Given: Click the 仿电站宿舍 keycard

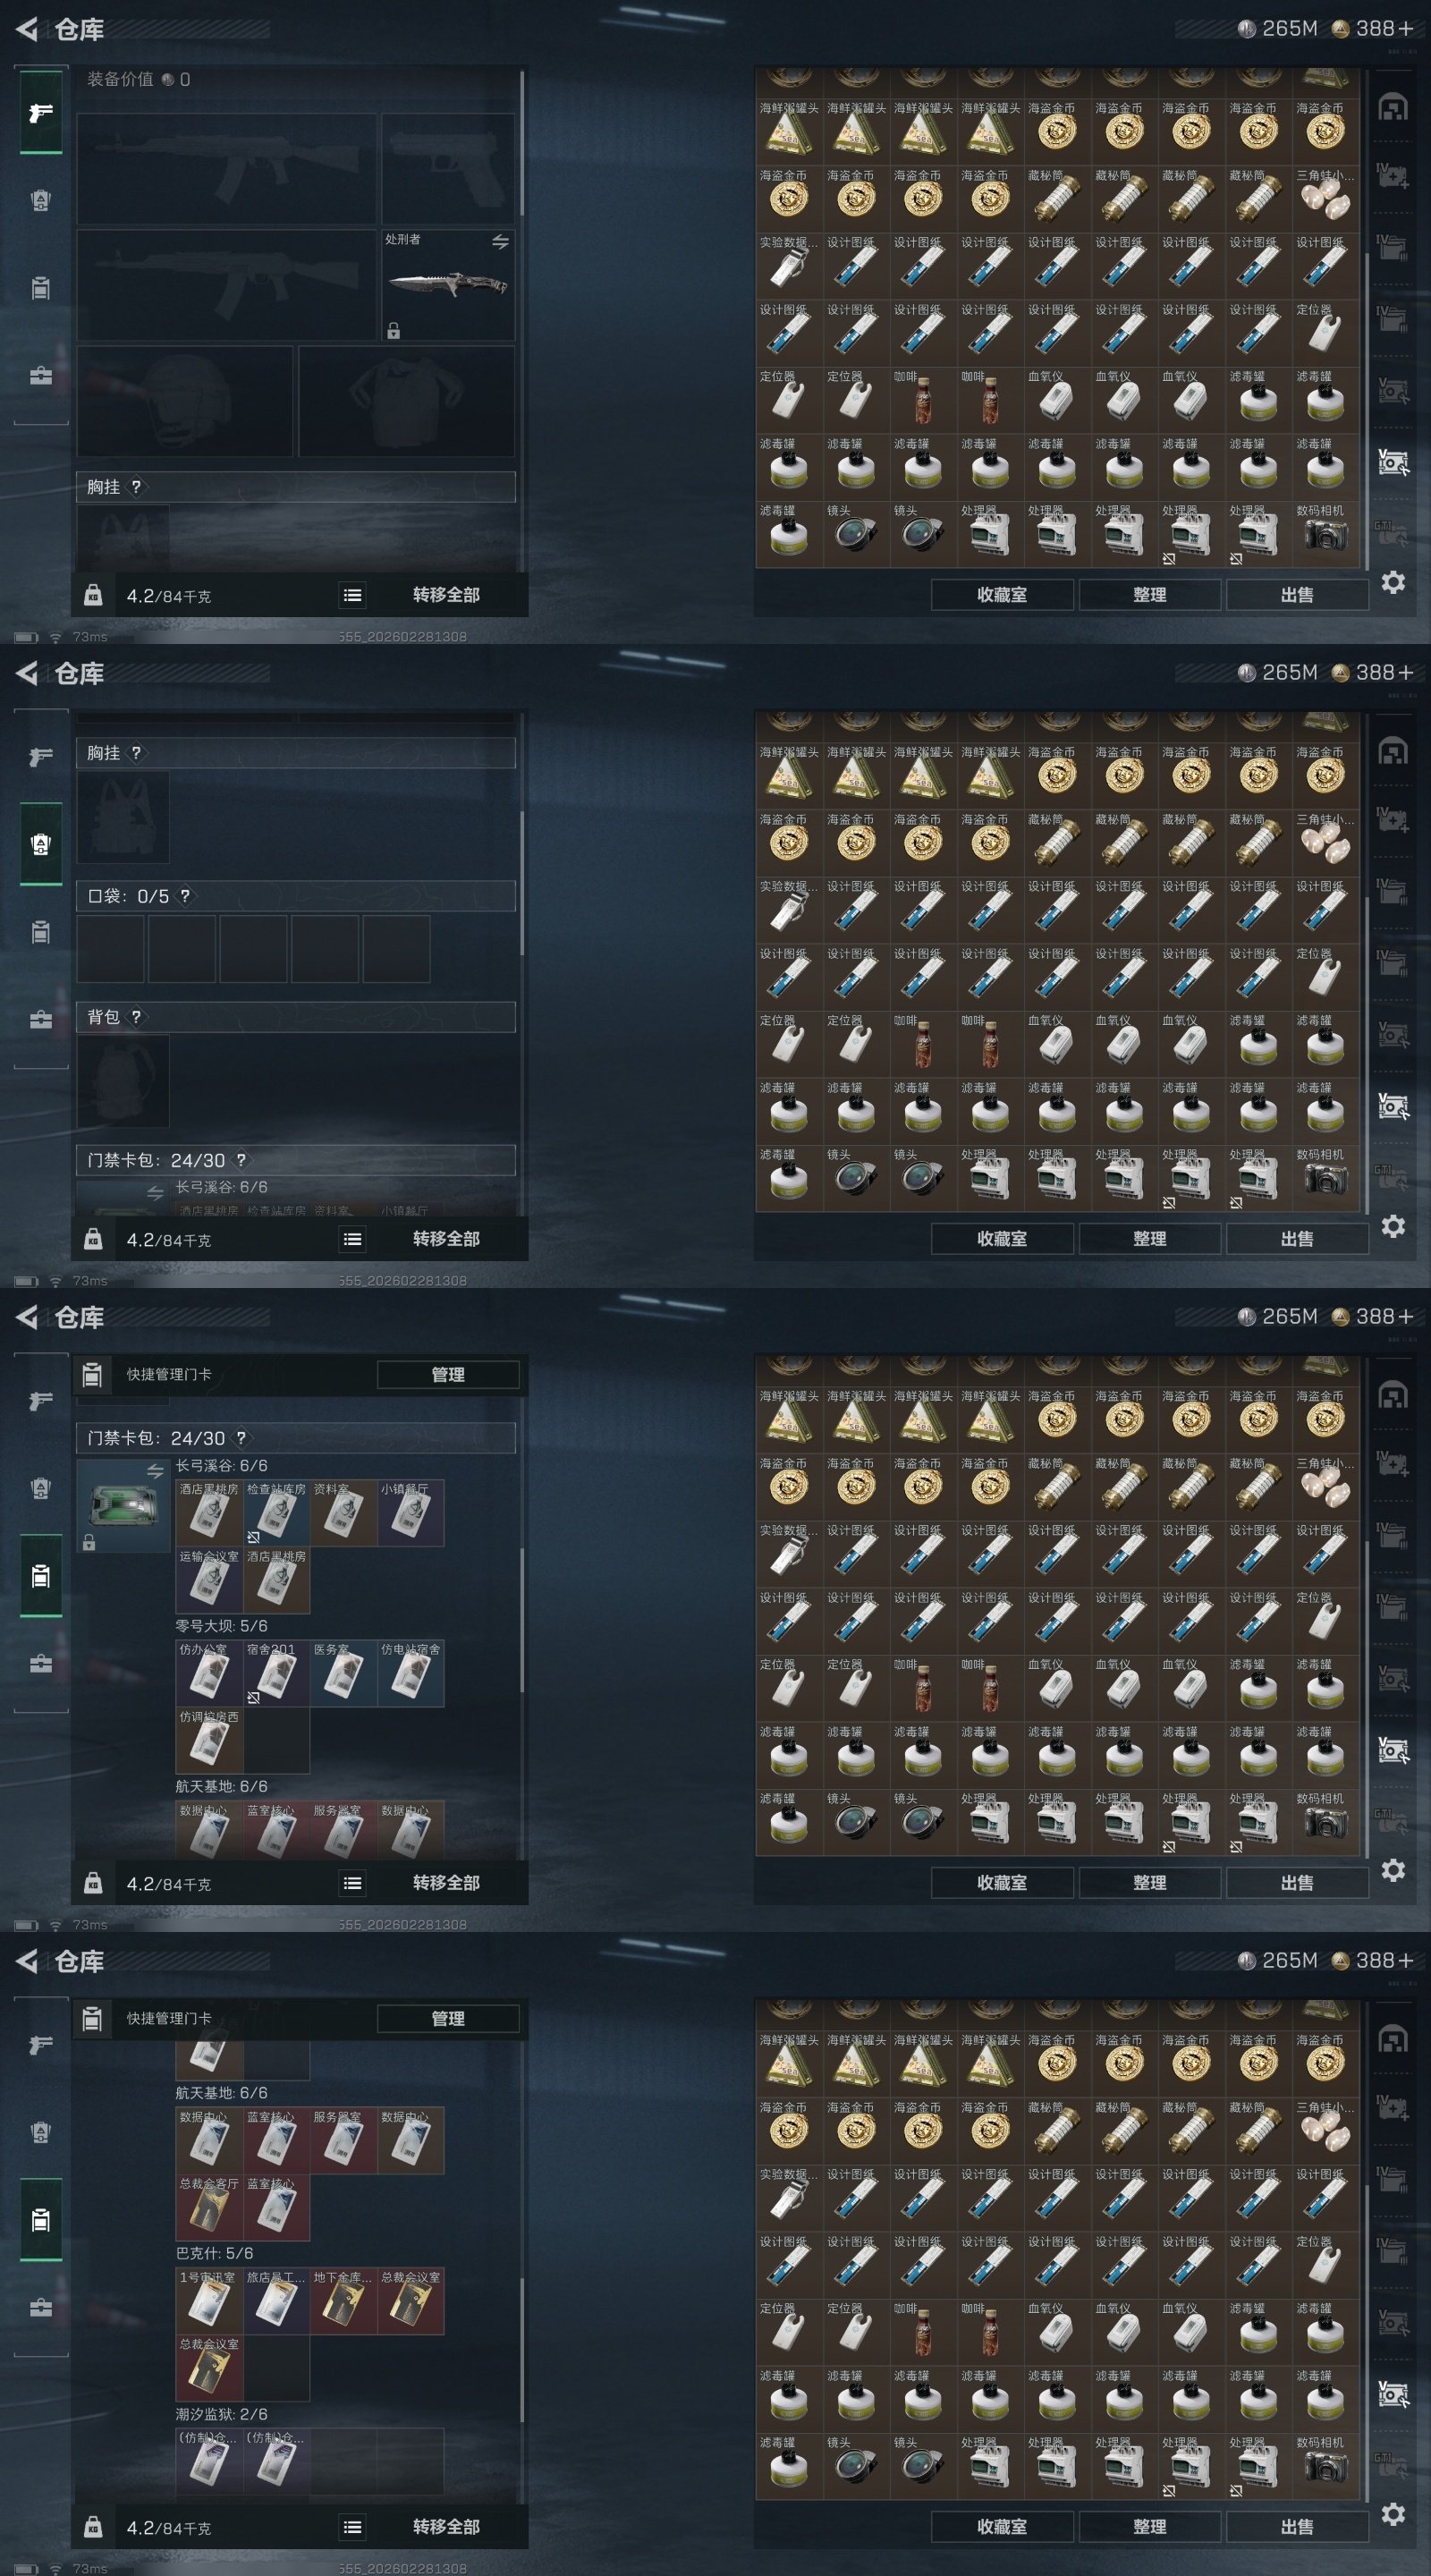Looking at the screenshot, I should (x=411, y=1673).
